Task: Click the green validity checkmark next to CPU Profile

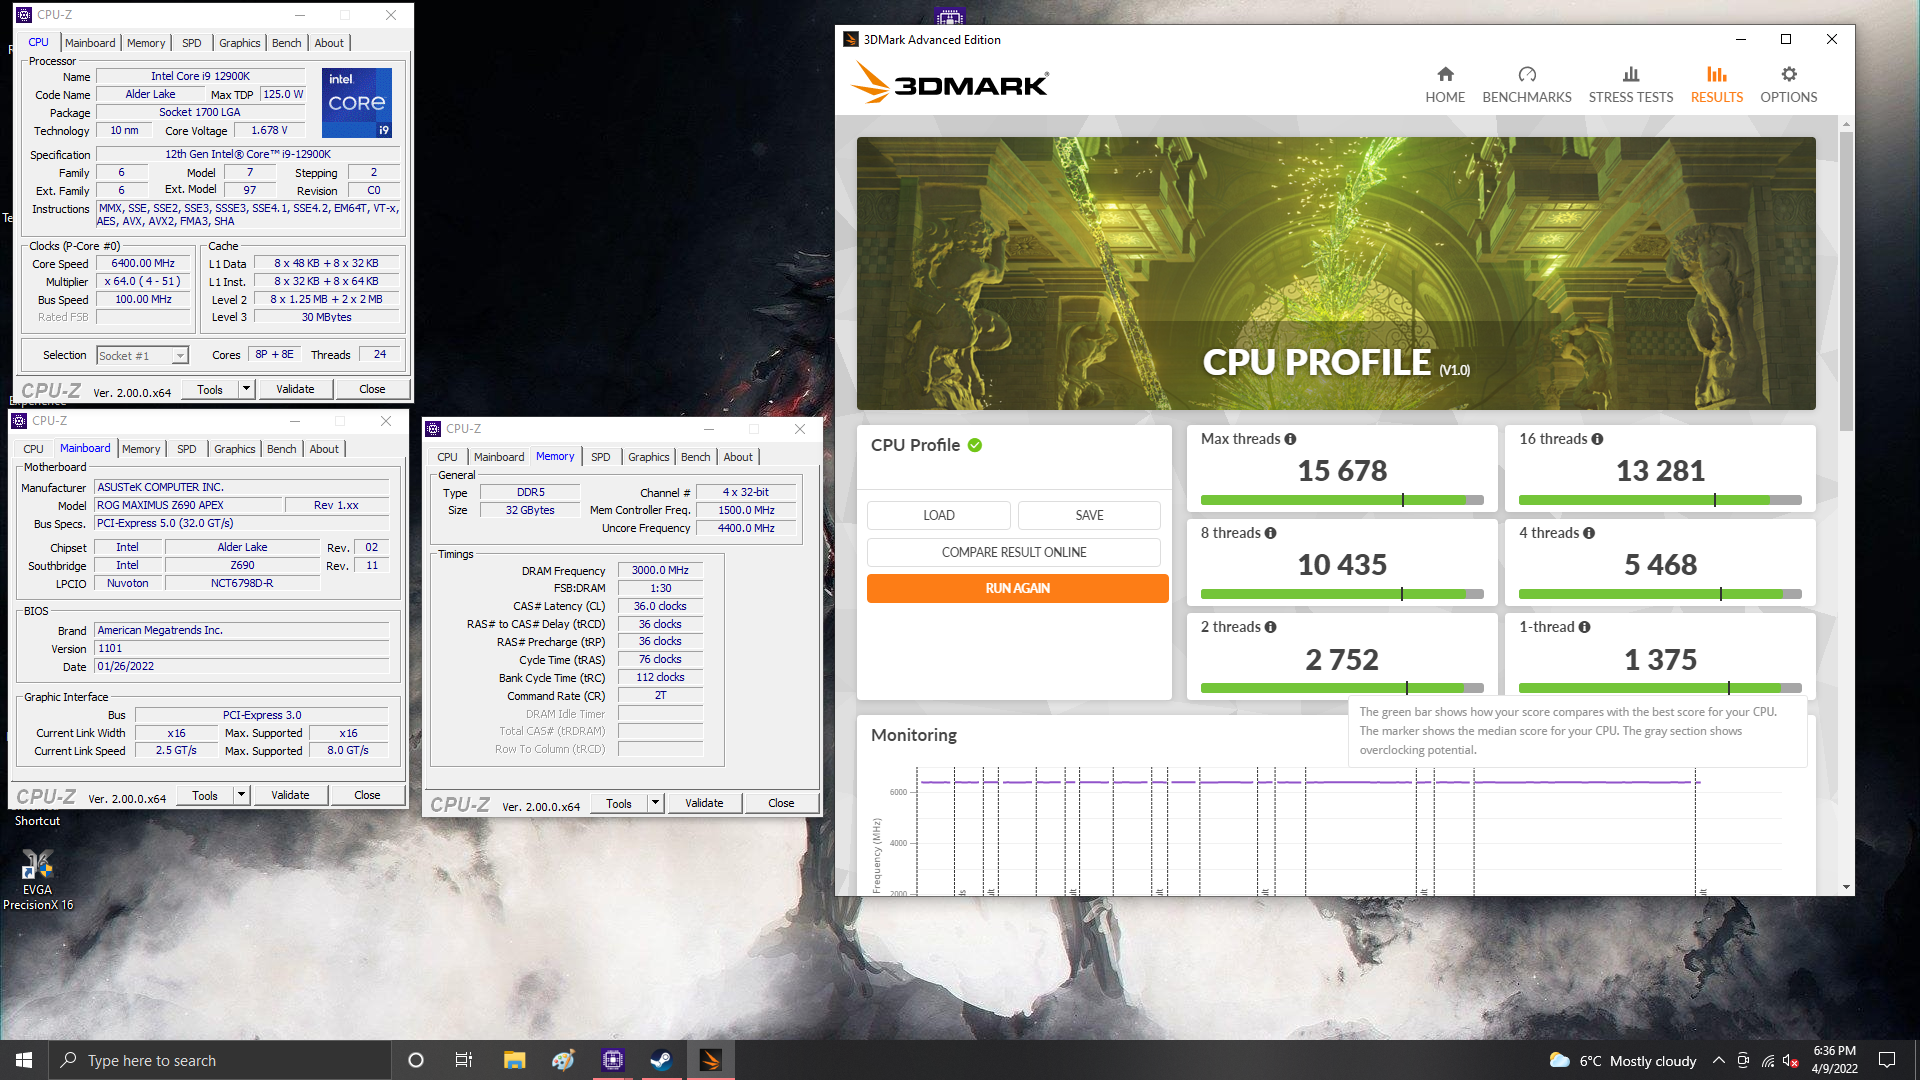Action: (975, 445)
